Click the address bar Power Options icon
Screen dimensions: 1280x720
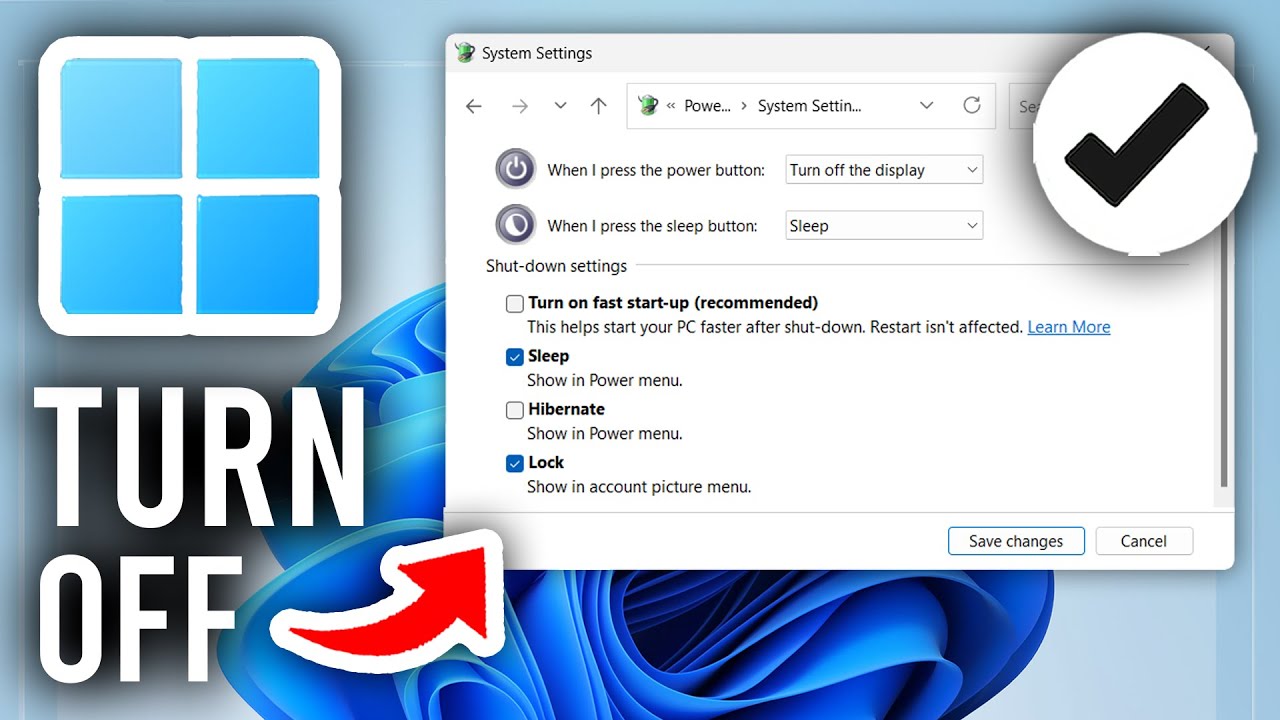[648, 105]
